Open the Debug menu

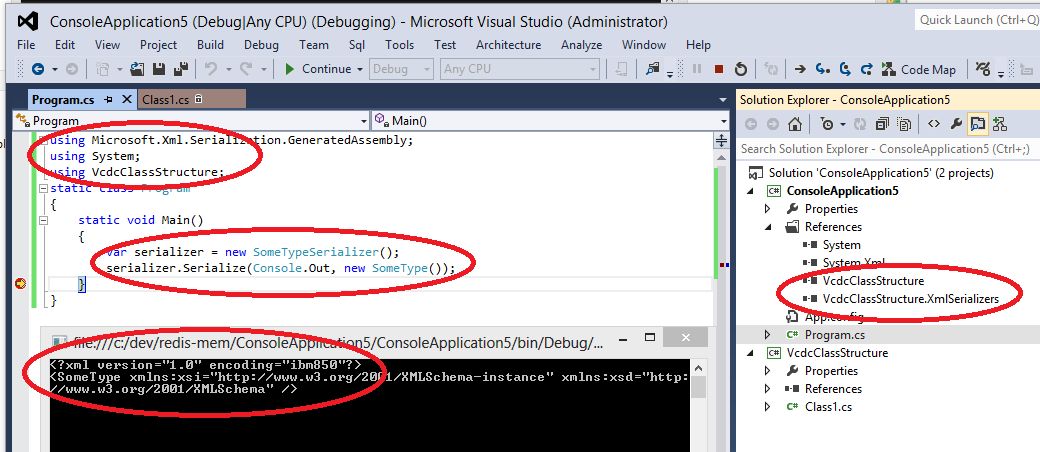tap(261, 45)
